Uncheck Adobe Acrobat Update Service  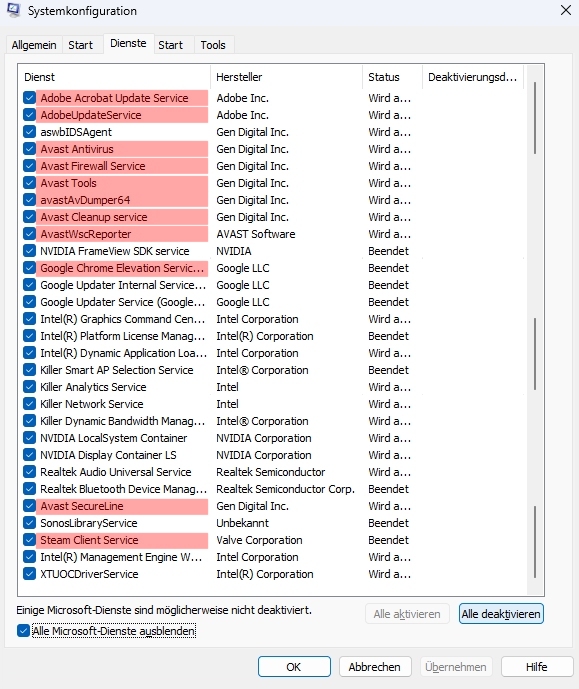coord(29,98)
